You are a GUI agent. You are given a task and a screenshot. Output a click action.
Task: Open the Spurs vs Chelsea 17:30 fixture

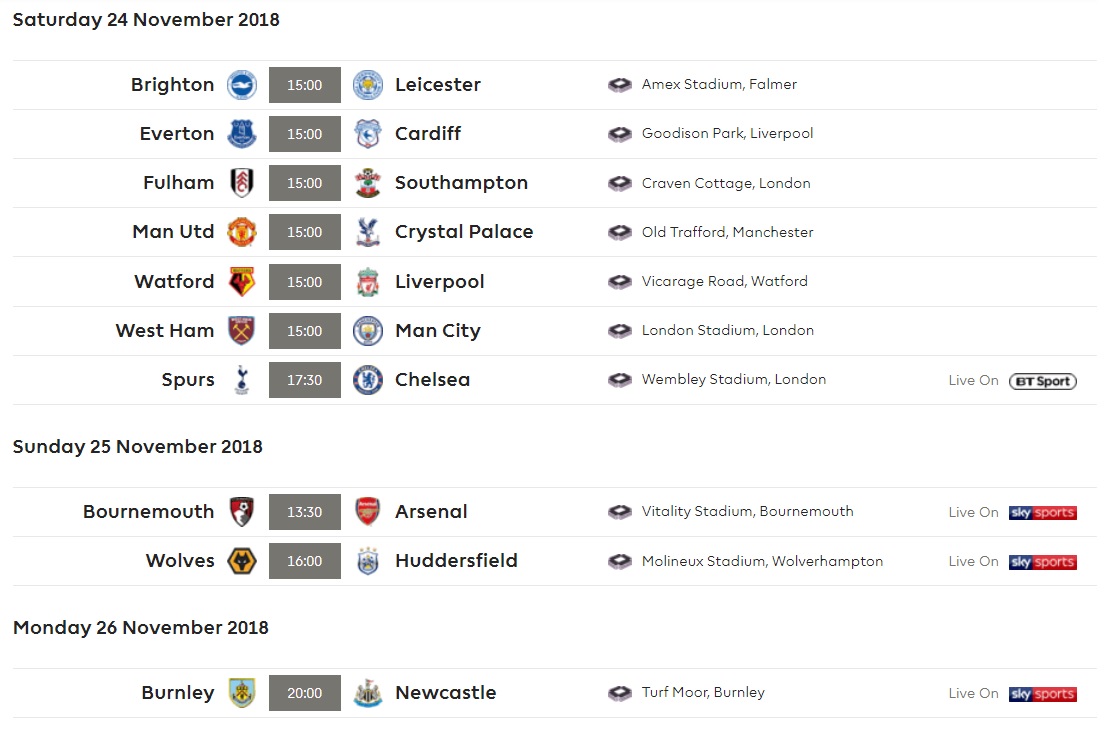[x=305, y=380]
